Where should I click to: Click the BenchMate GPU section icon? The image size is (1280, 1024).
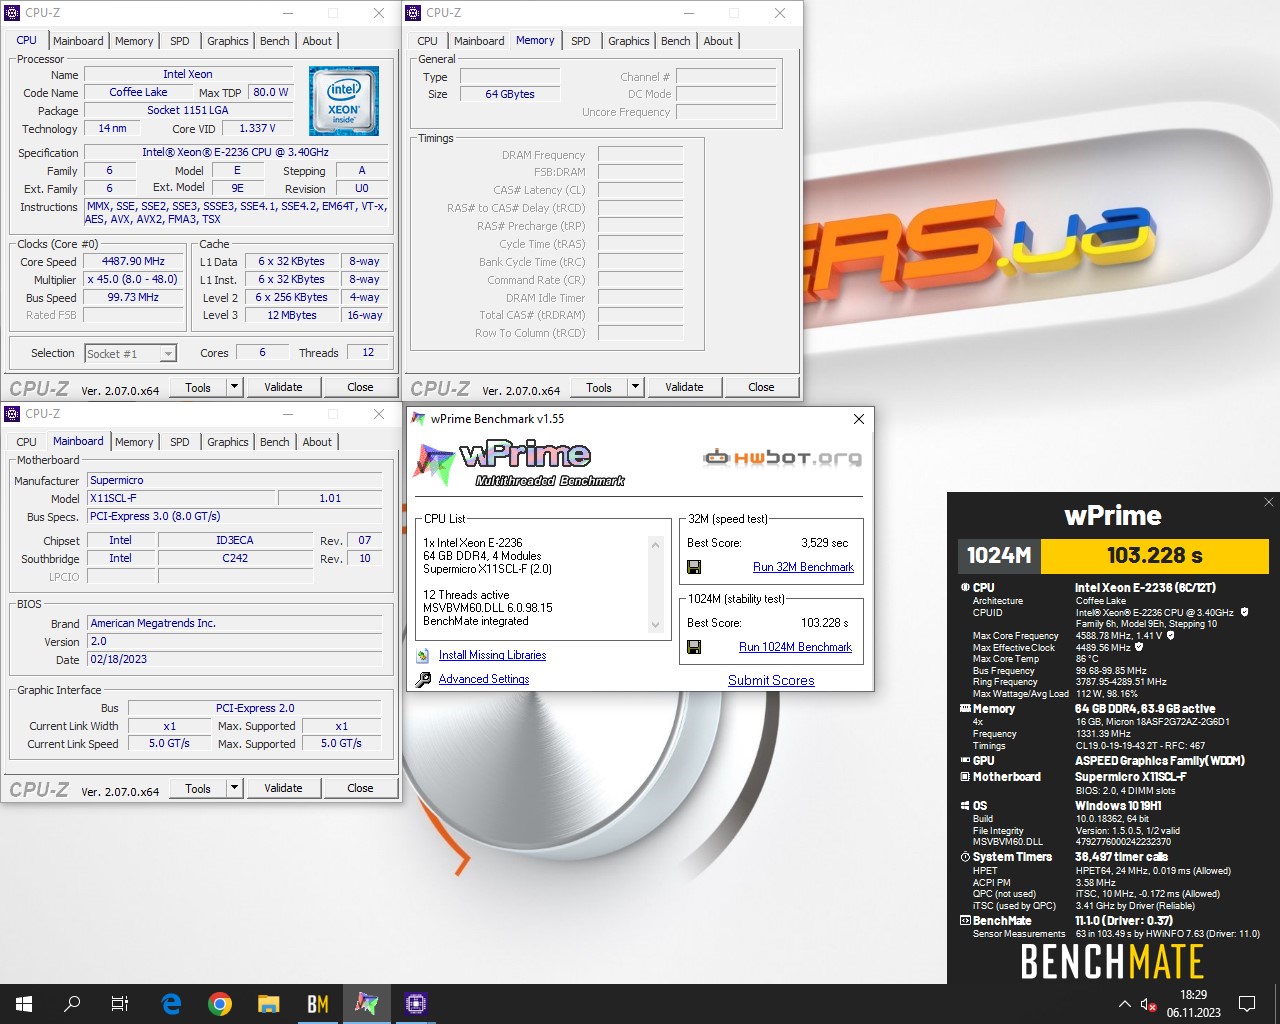(x=965, y=761)
